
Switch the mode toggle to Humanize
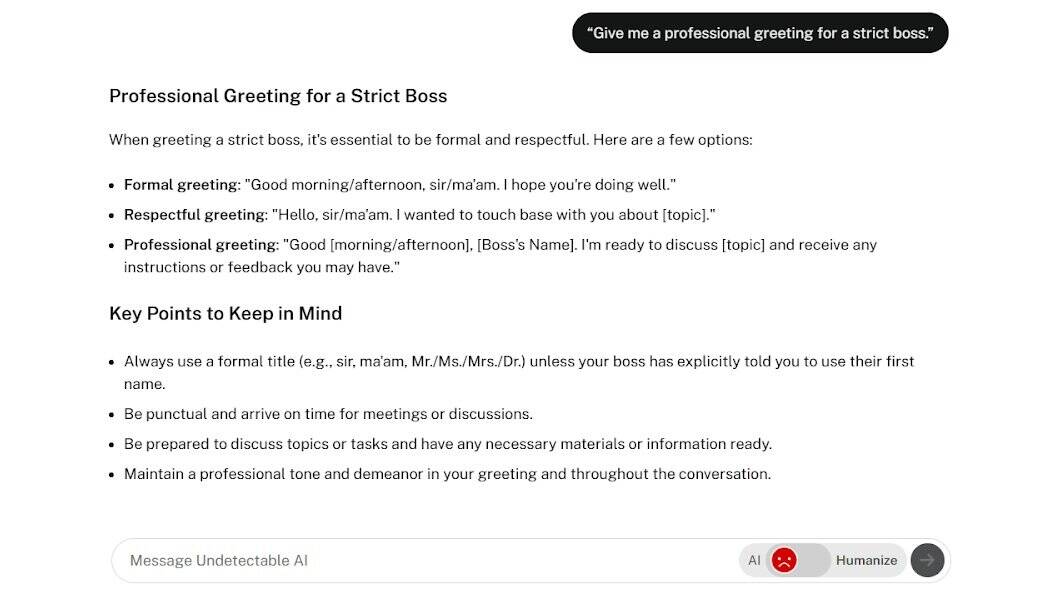[x=866, y=560]
